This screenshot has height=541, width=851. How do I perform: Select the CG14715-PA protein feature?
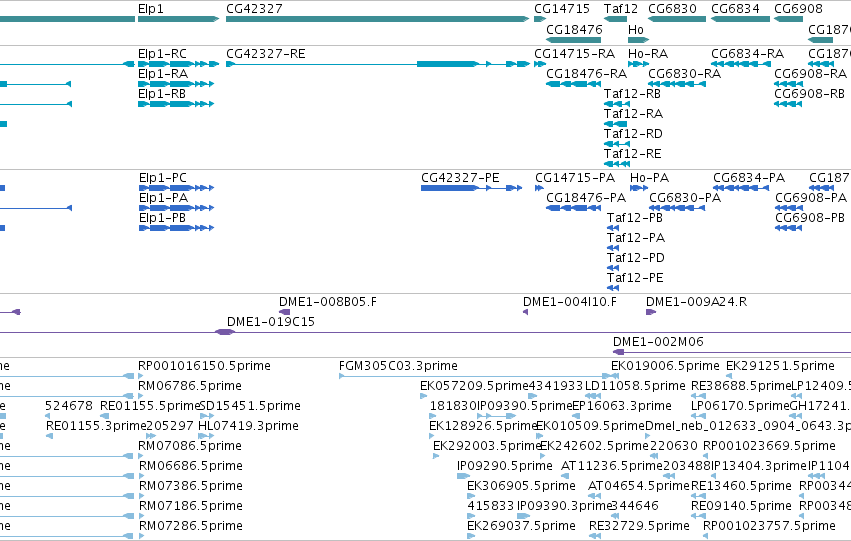pos(539,188)
